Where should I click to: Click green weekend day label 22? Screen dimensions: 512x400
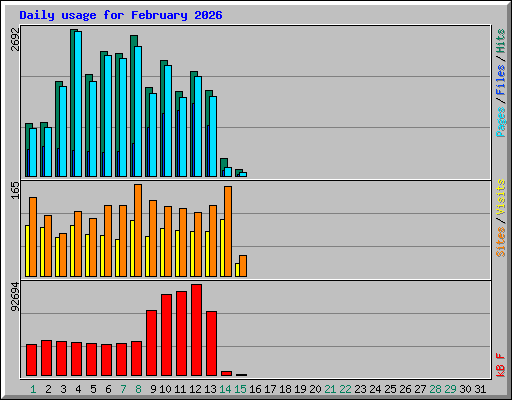tap(345, 389)
